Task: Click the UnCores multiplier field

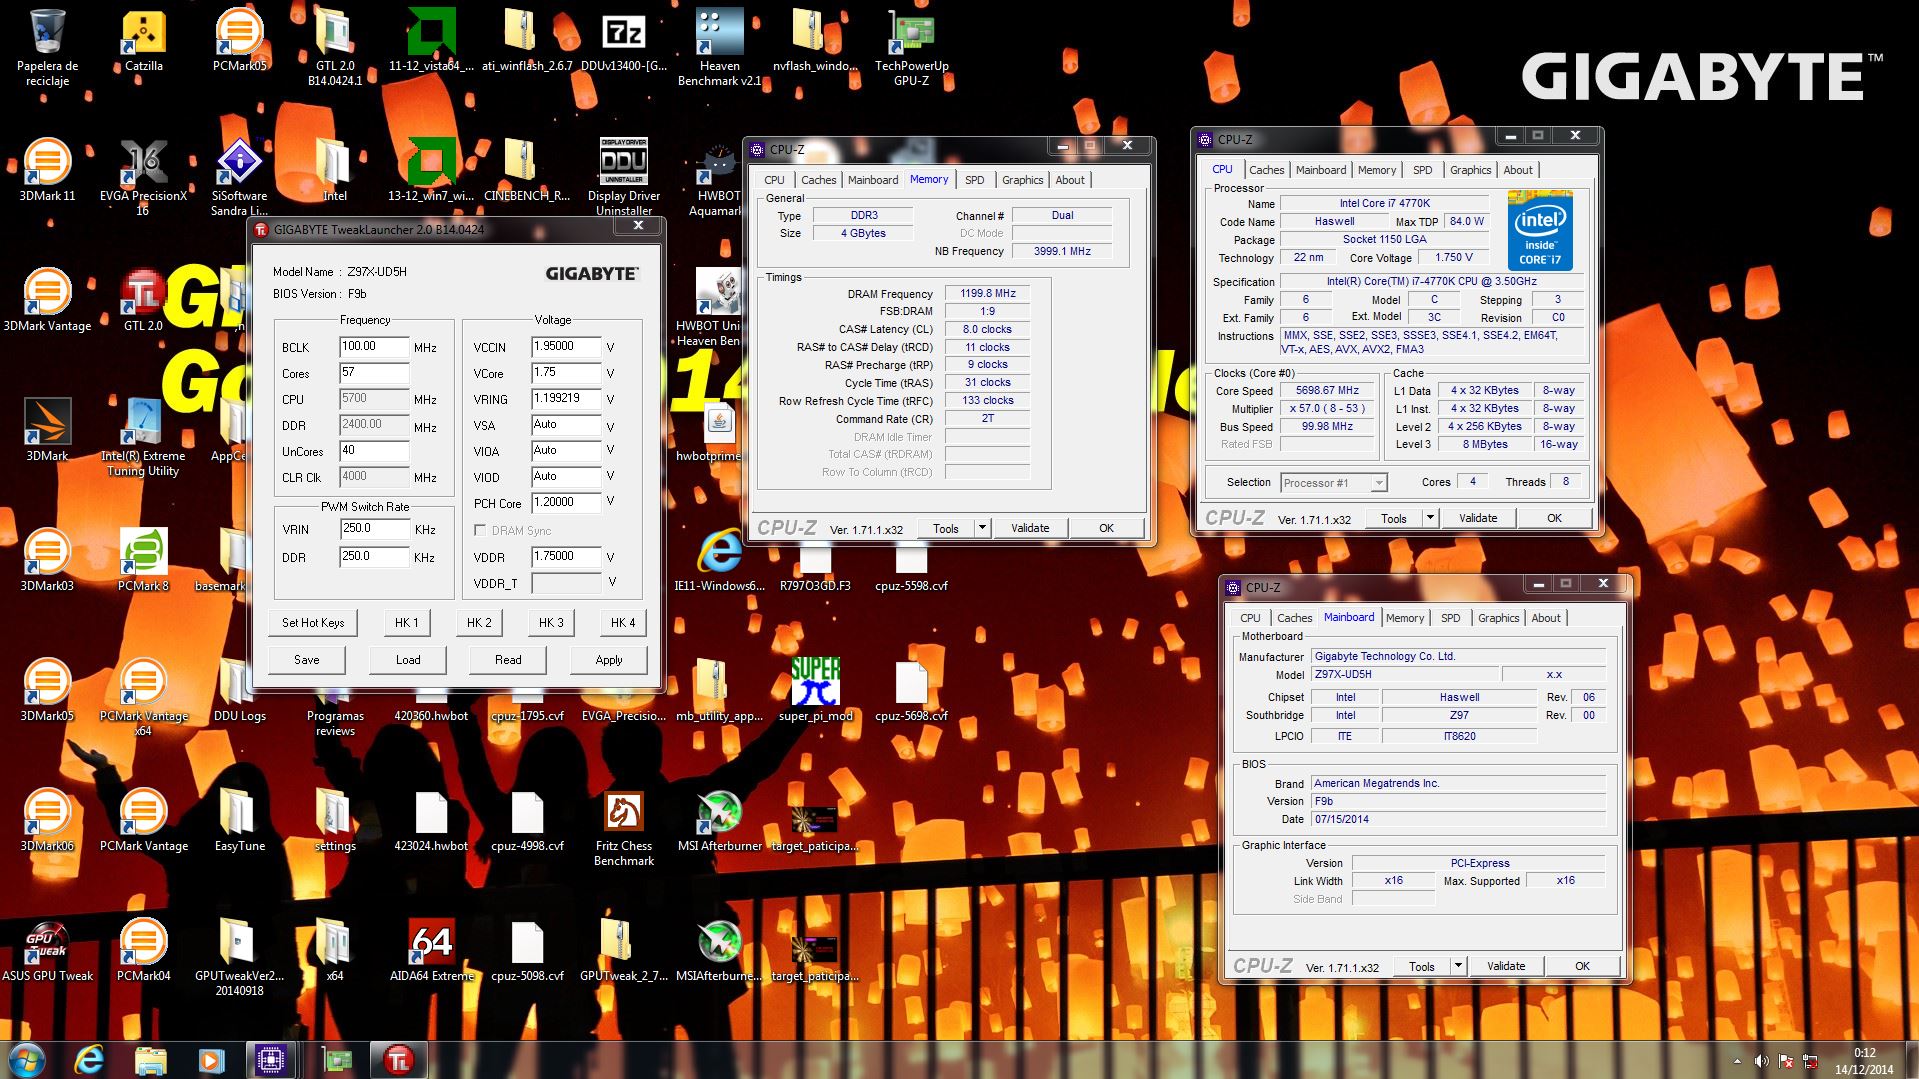Action: [374, 451]
